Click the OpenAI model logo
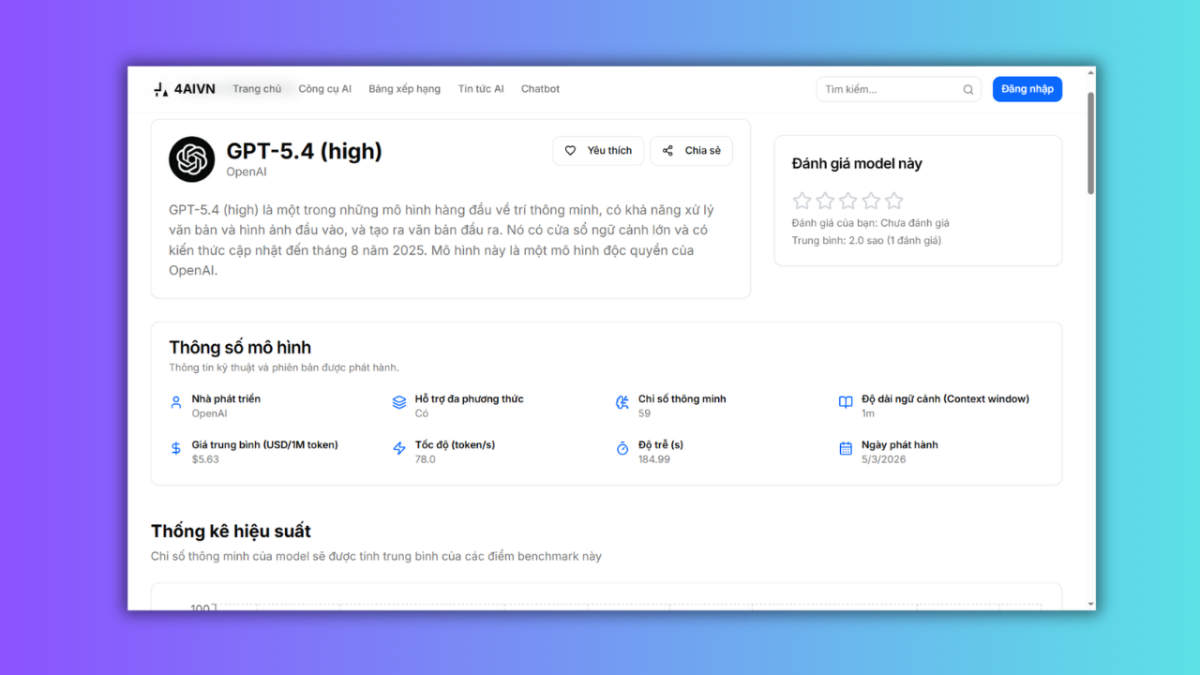 click(x=192, y=159)
